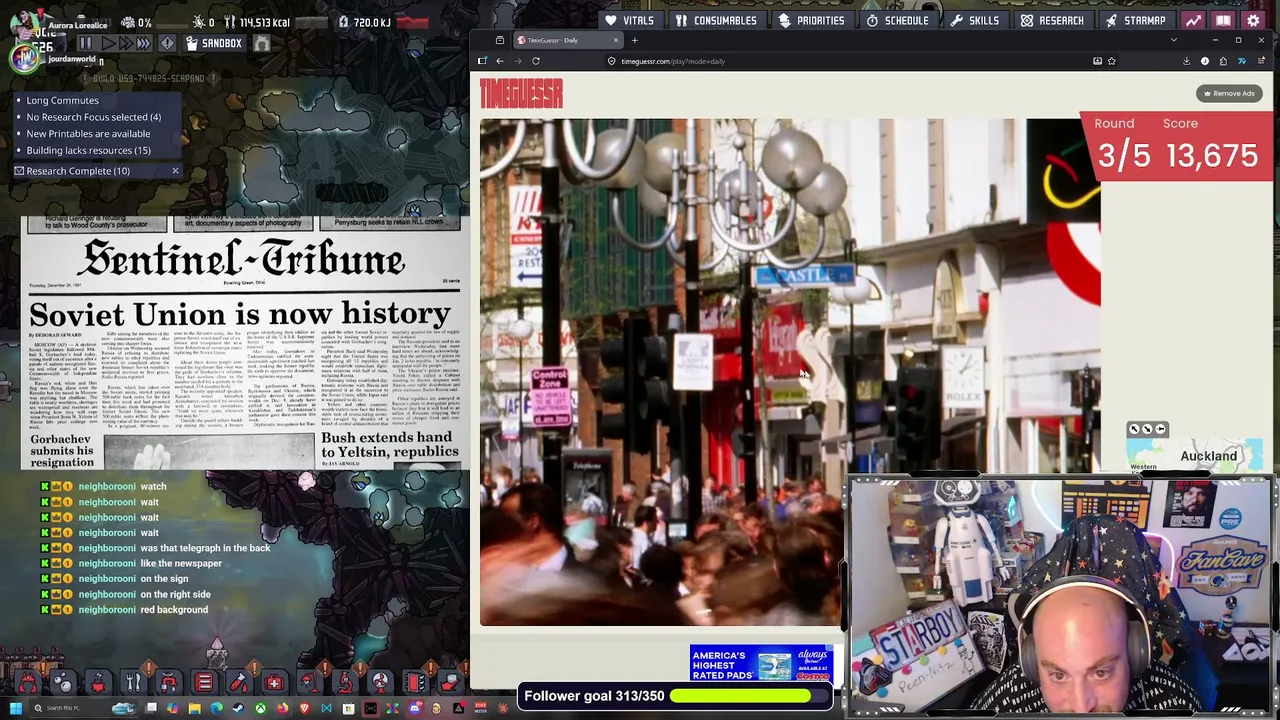Bookmark this page with the star
Image resolution: width=1280 pixels, height=720 pixels.
(1111, 61)
